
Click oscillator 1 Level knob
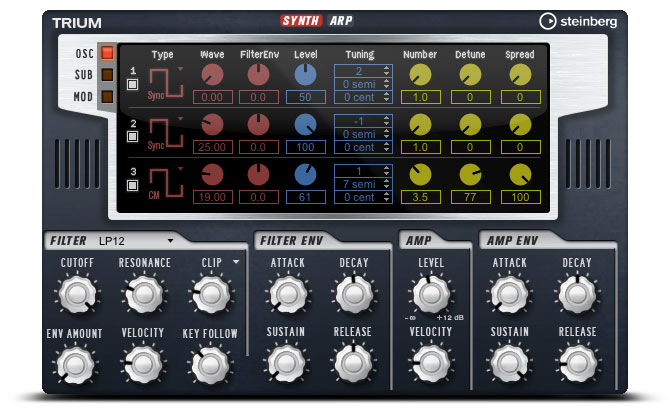306,75
